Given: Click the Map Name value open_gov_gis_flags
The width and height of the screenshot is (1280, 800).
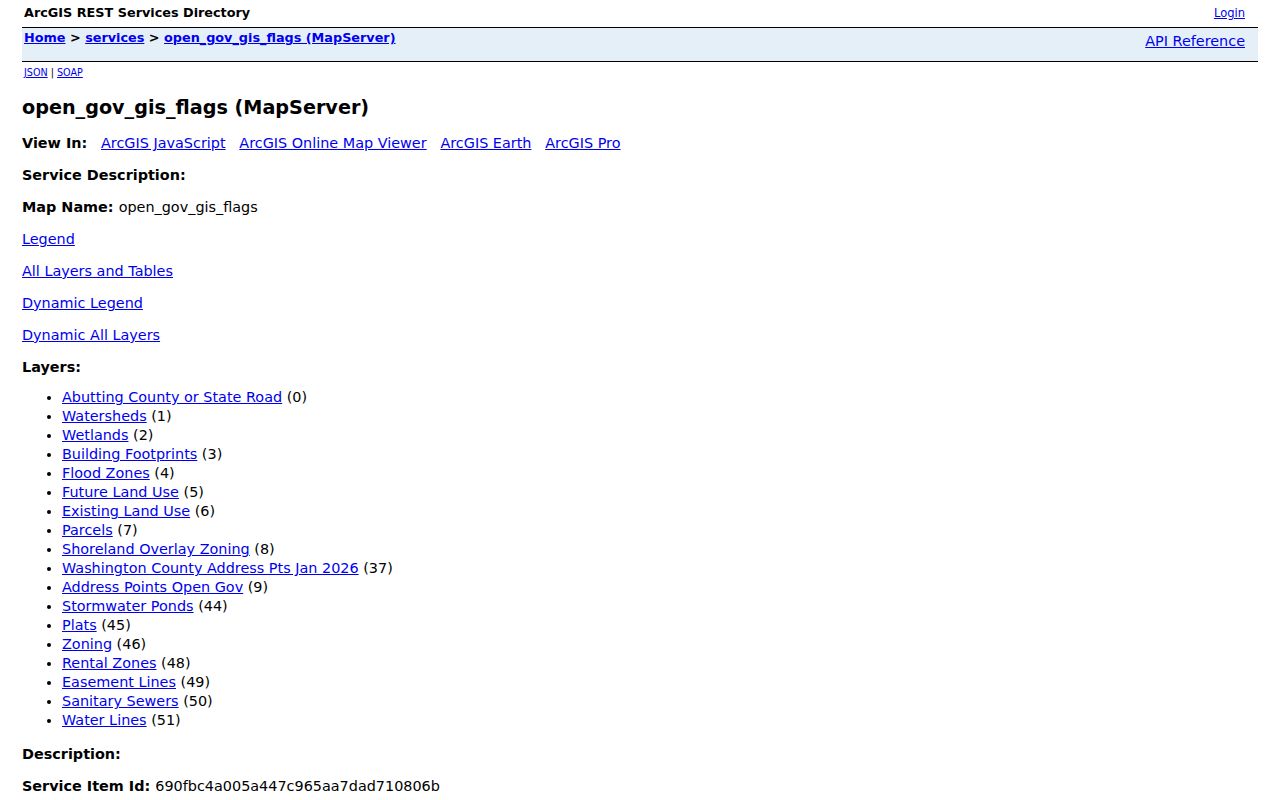Looking at the screenshot, I should point(188,207).
